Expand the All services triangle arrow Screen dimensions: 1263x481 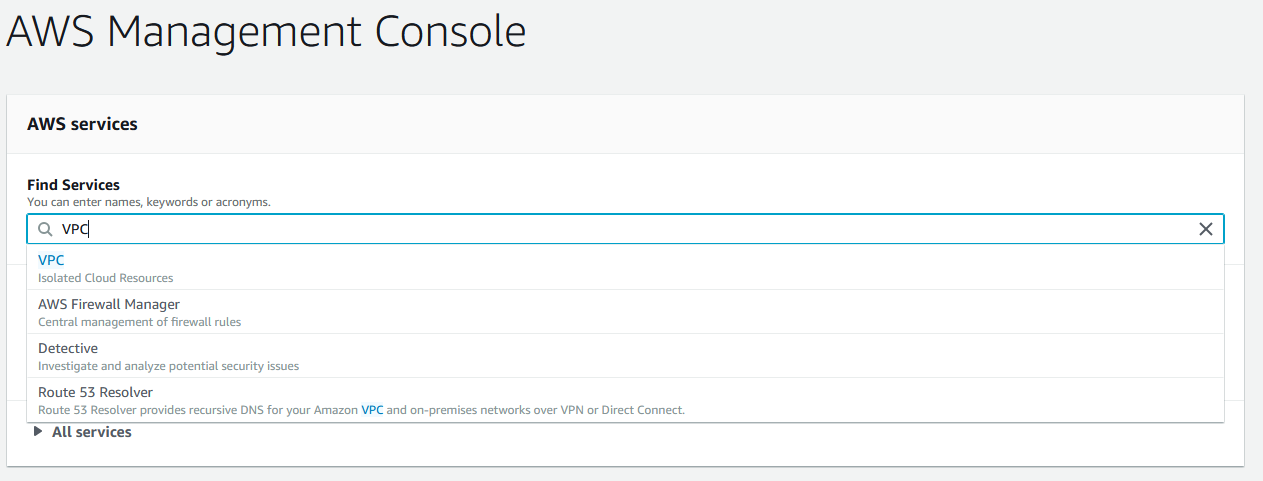38,432
